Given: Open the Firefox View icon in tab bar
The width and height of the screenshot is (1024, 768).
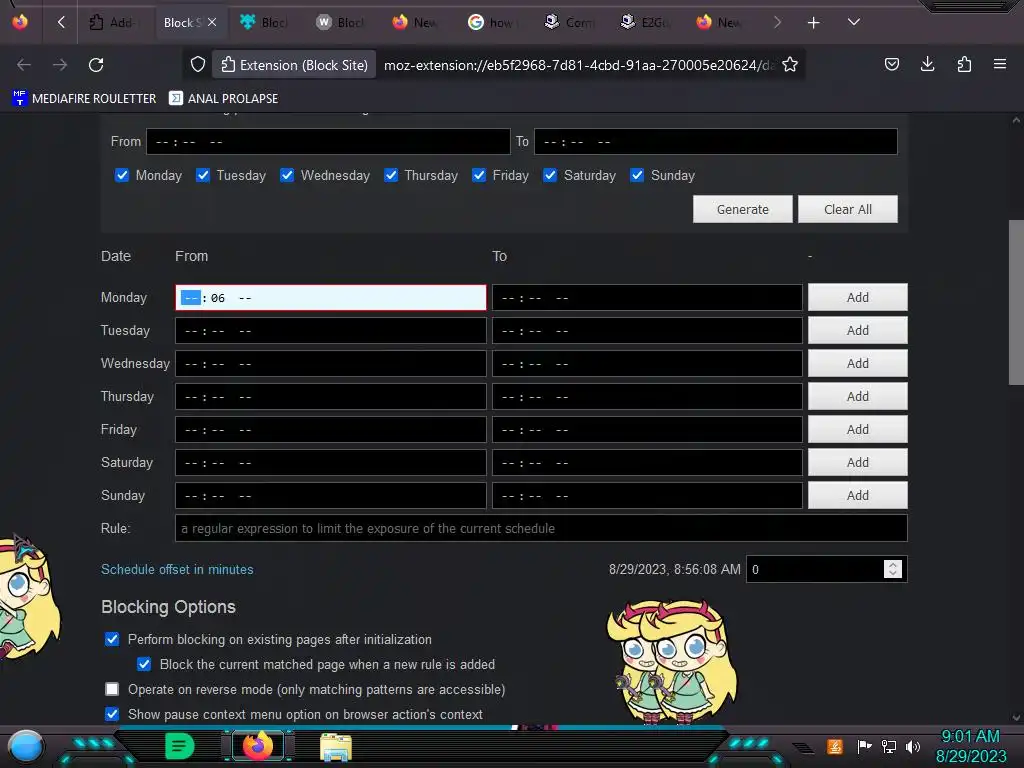Looking at the screenshot, I should 20,22.
